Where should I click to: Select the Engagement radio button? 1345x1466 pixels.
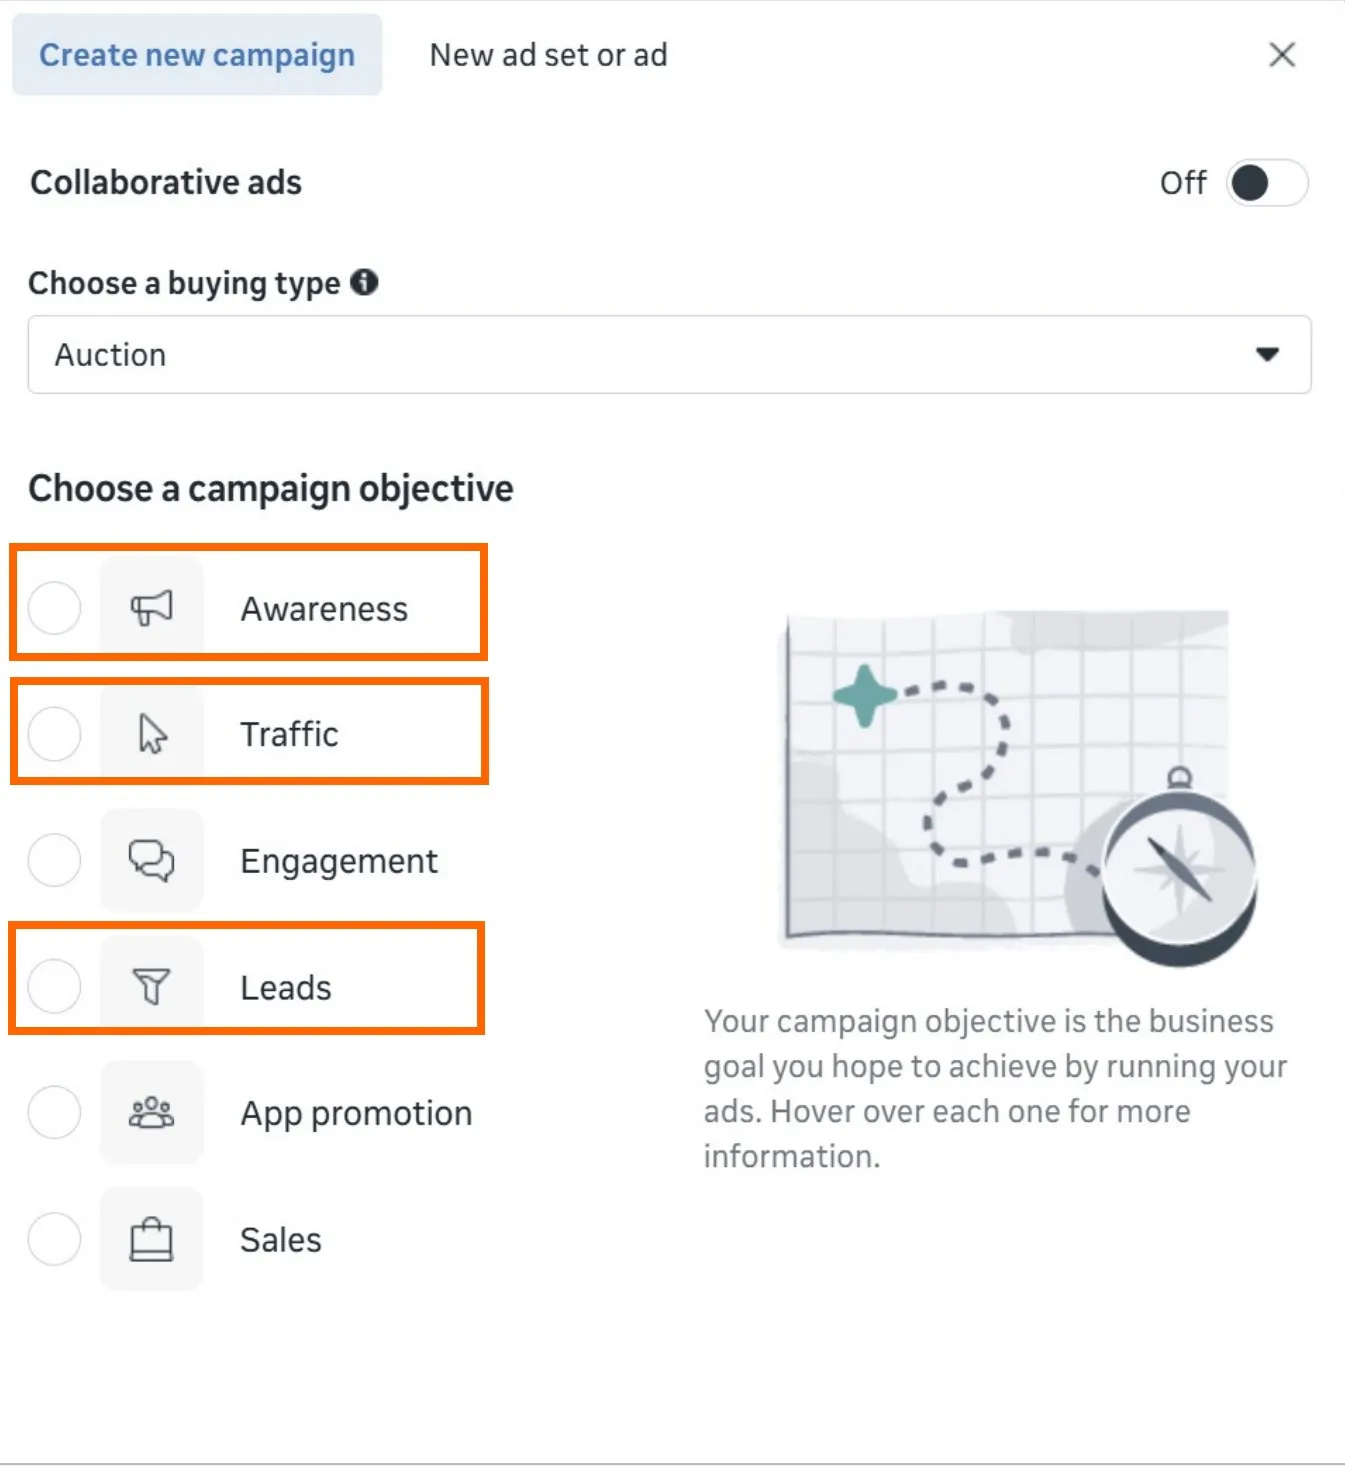pos(54,860)
